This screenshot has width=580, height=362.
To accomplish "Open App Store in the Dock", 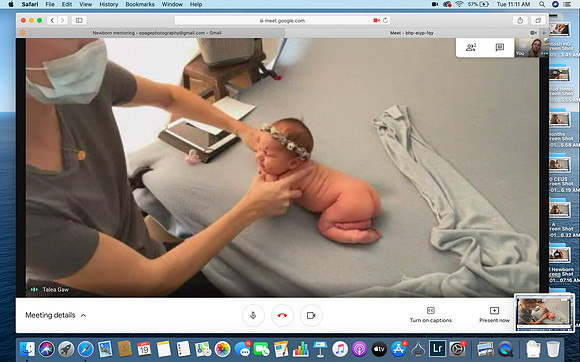I will click(x=398, y=349).
